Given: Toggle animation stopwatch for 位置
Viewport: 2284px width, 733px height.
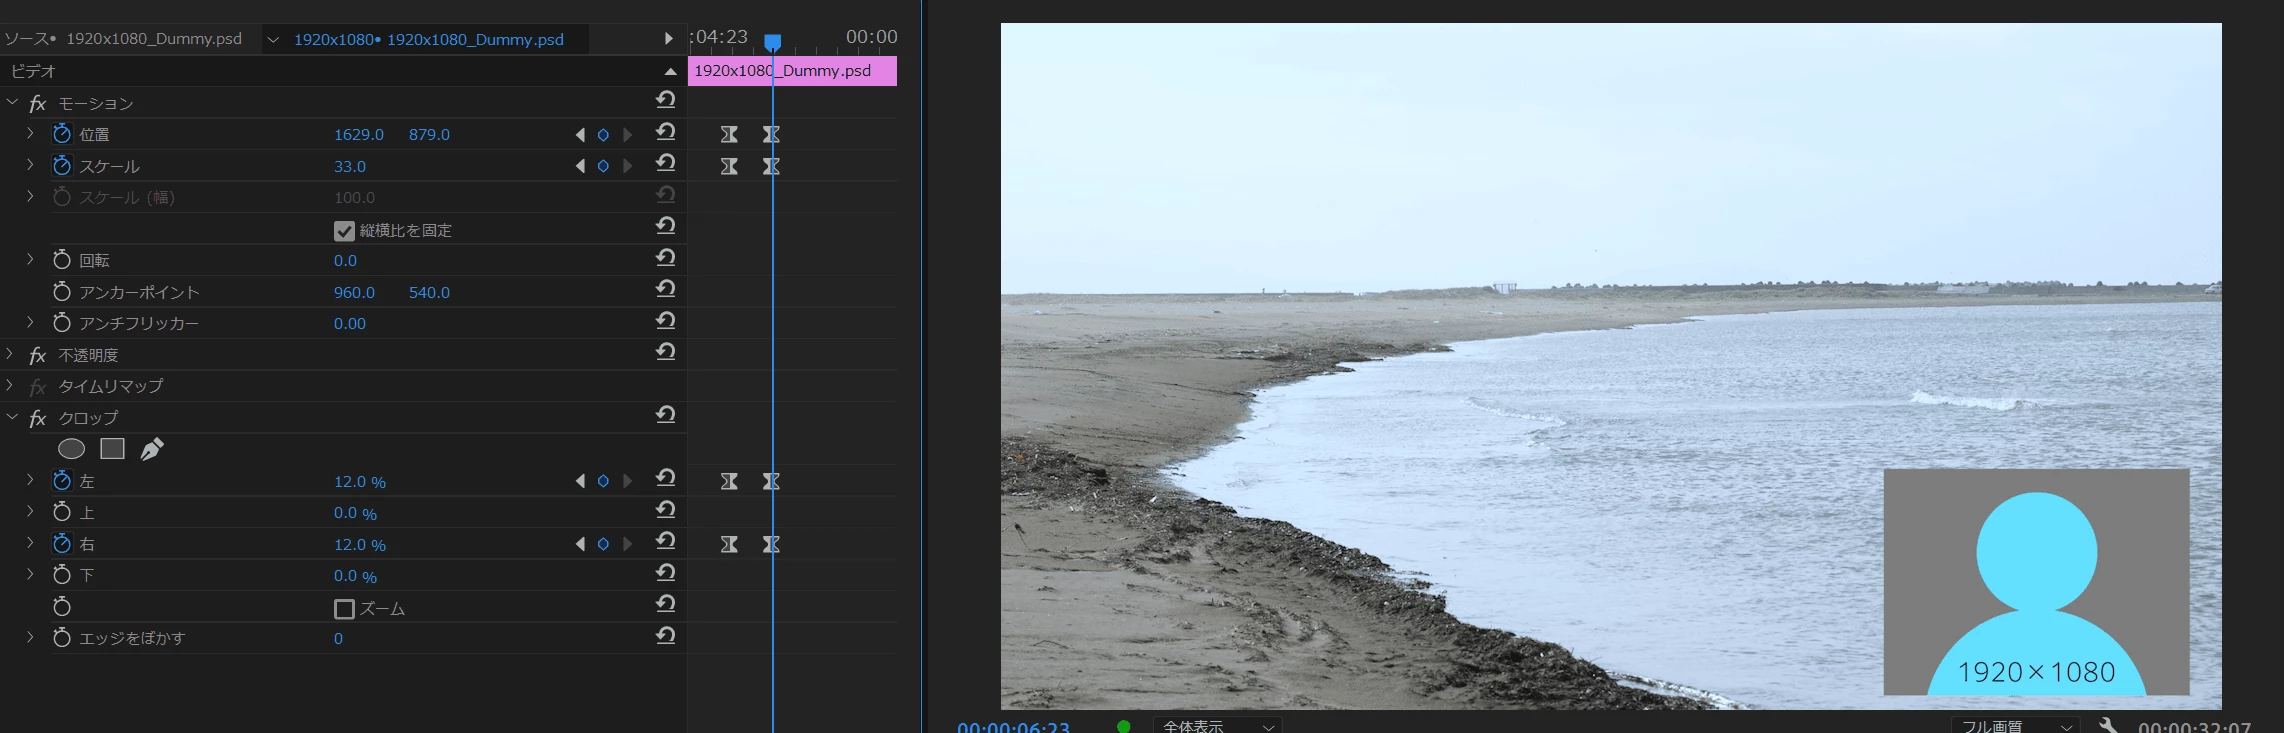Looking at the screenshot, I should [62, 134].
